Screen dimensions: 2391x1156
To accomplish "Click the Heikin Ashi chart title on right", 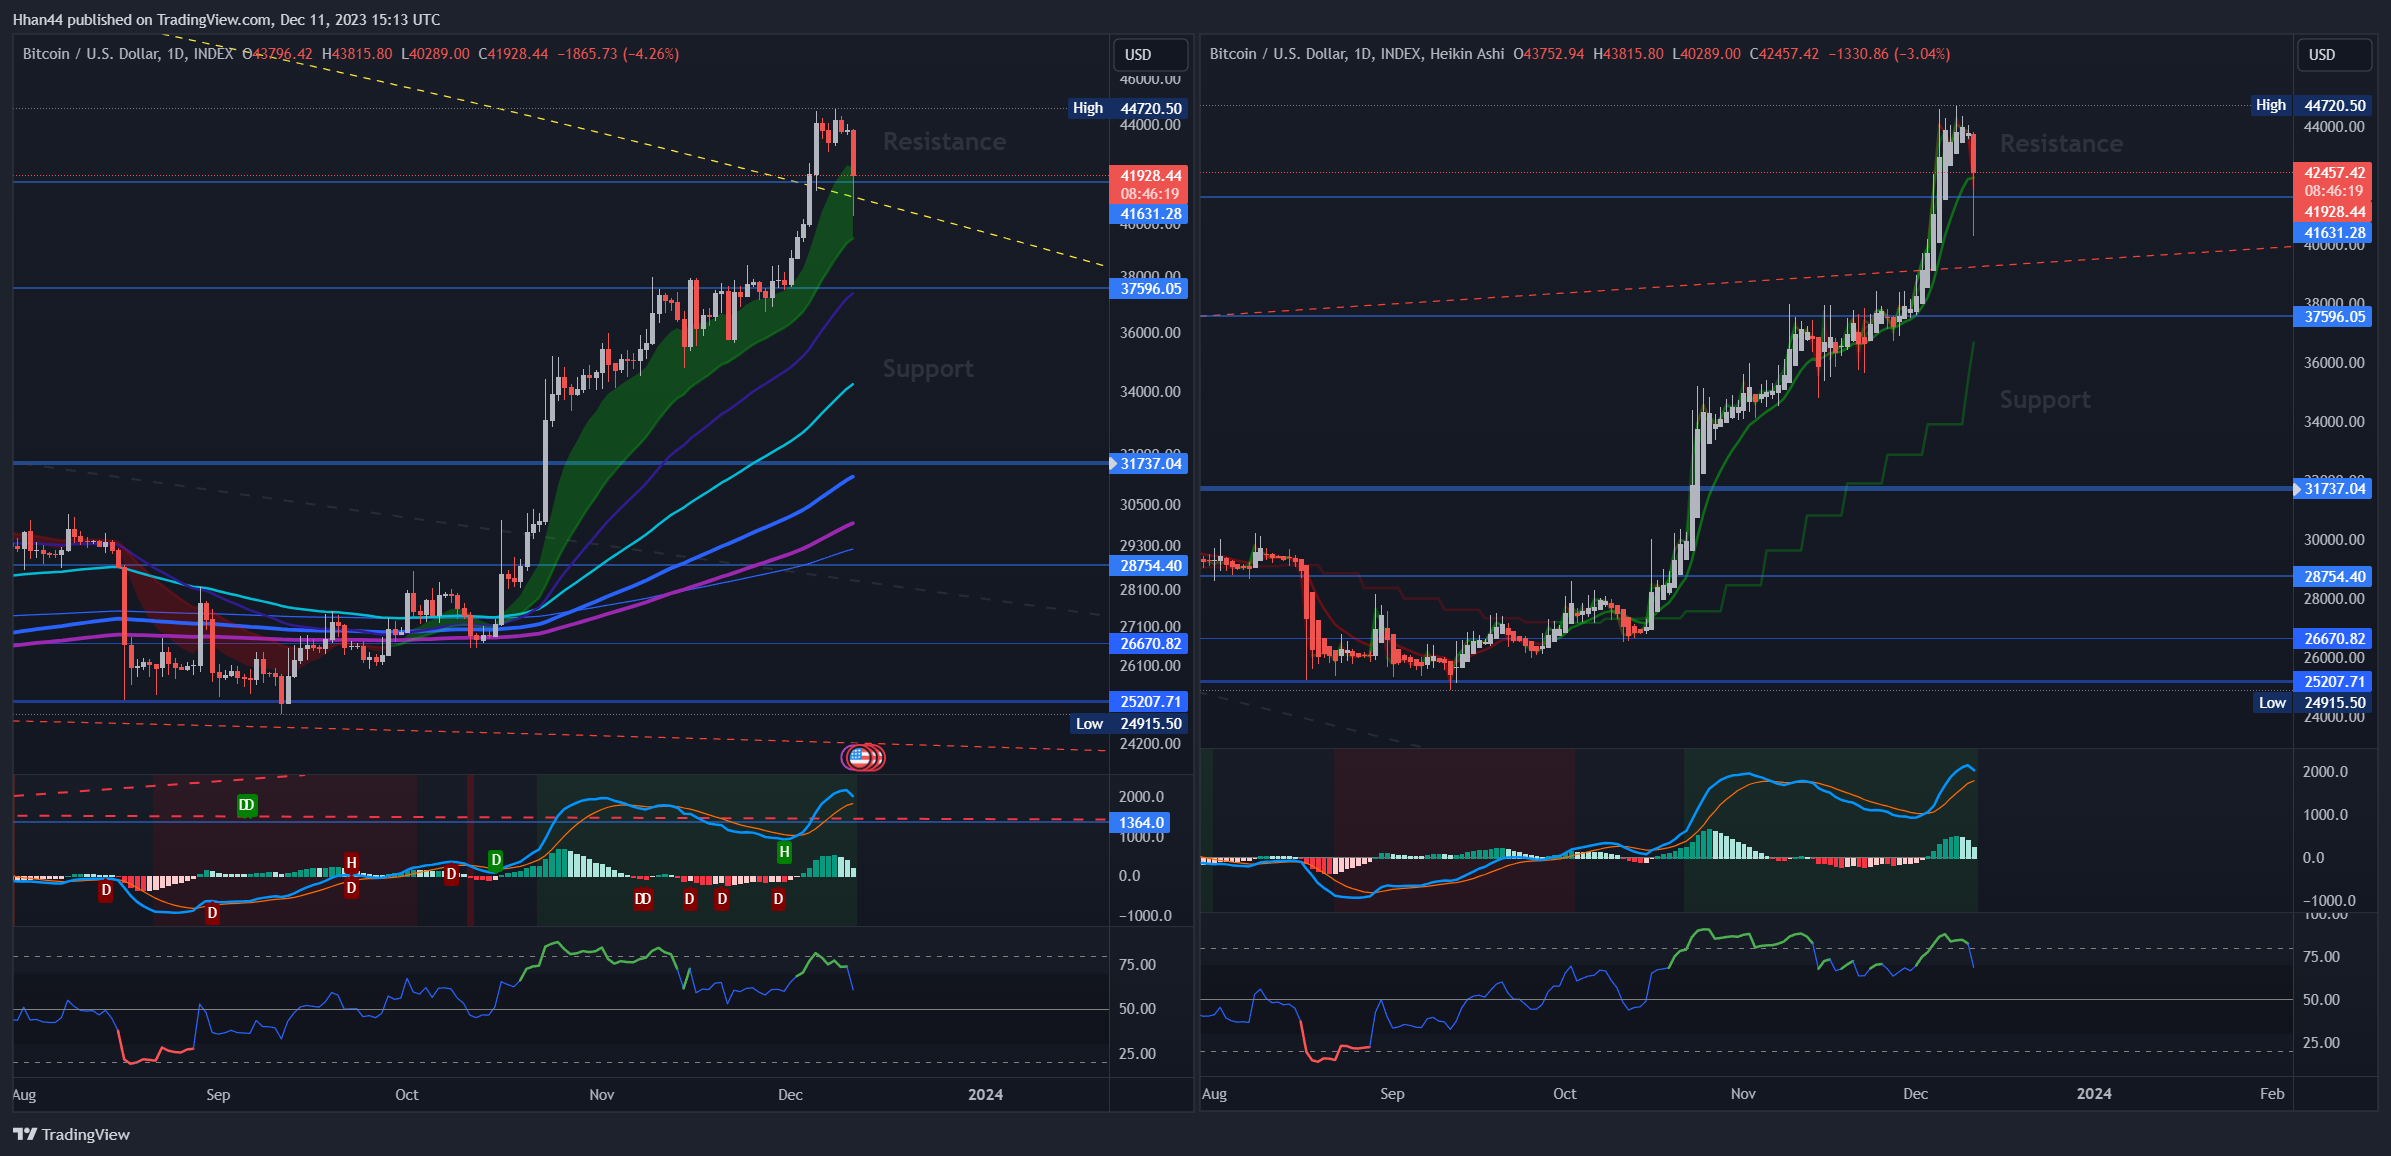I will (x=1356, y=54).
